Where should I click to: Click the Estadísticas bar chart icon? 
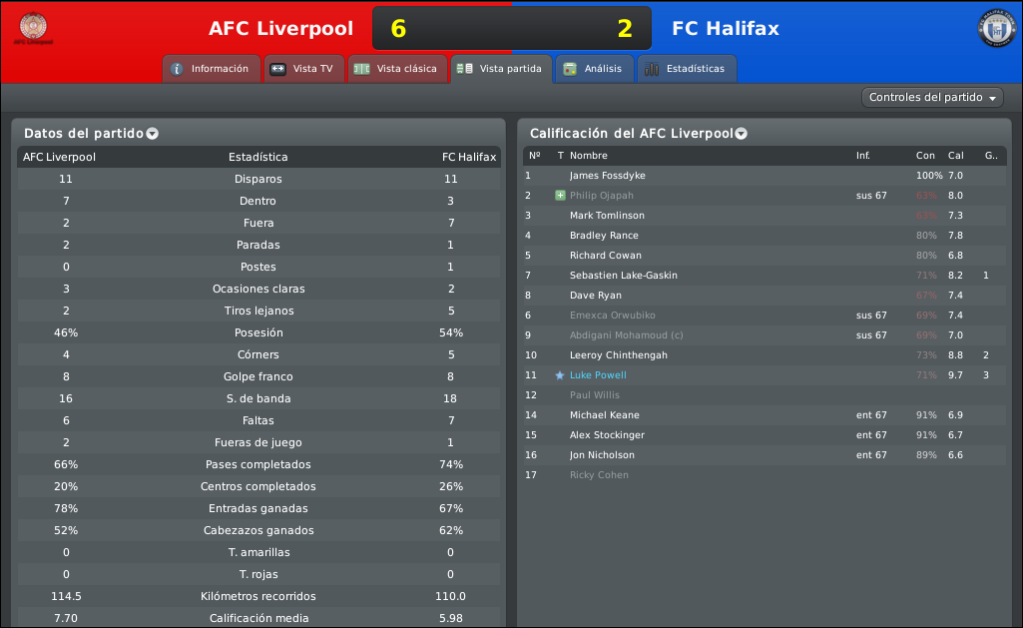[x=652, y=69]
